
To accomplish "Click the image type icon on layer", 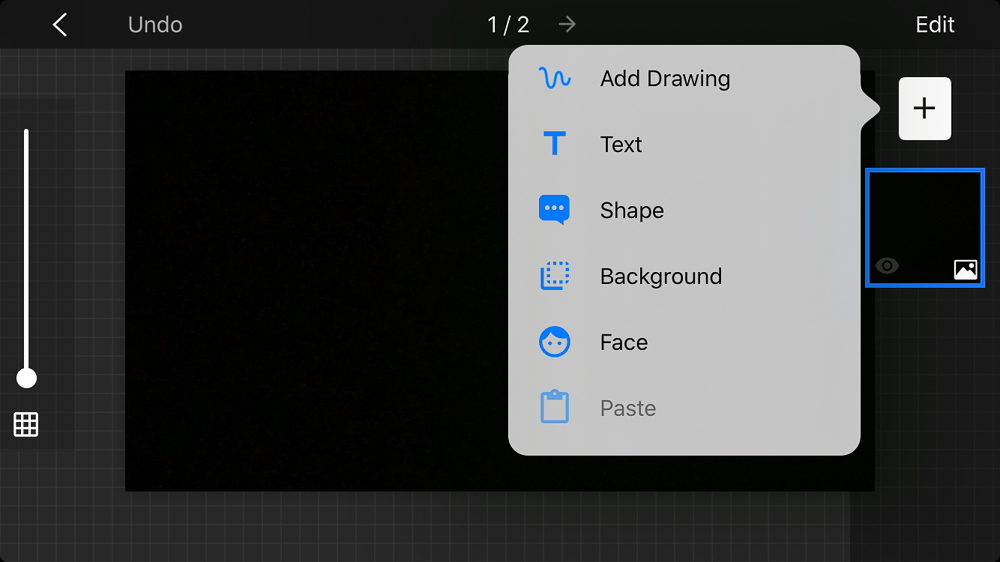I will point(965,269).
